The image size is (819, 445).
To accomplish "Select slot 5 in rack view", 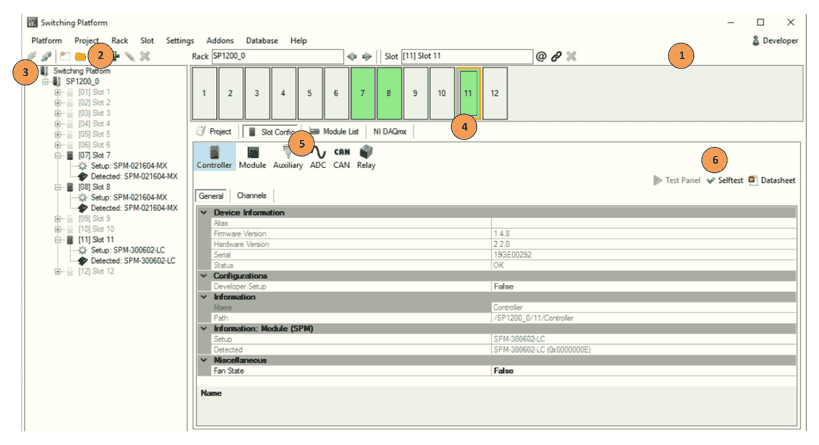I will 310,93.
